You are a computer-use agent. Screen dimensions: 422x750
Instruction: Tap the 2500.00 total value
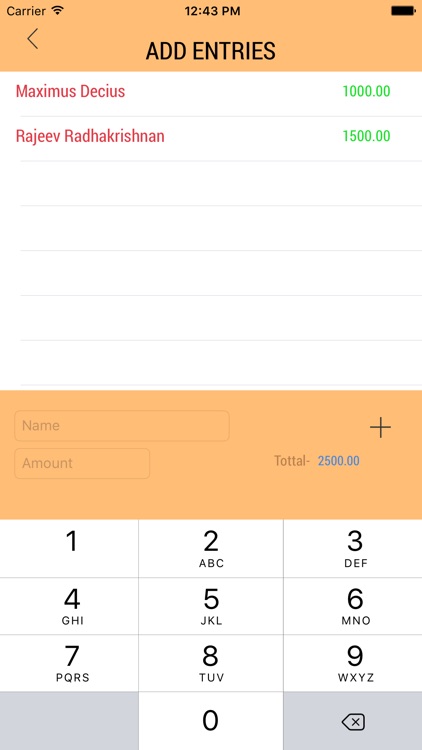coord(339,461)
